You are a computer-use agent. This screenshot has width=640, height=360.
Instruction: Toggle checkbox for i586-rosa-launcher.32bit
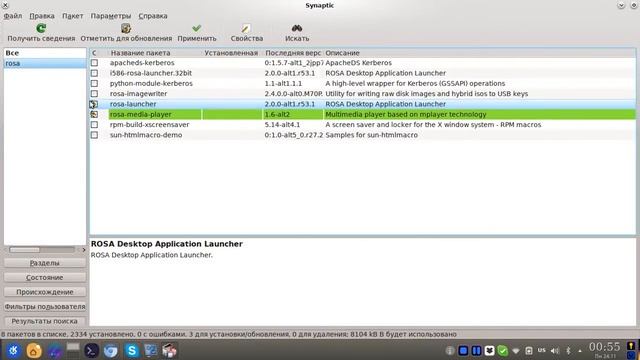pos(94,73)
